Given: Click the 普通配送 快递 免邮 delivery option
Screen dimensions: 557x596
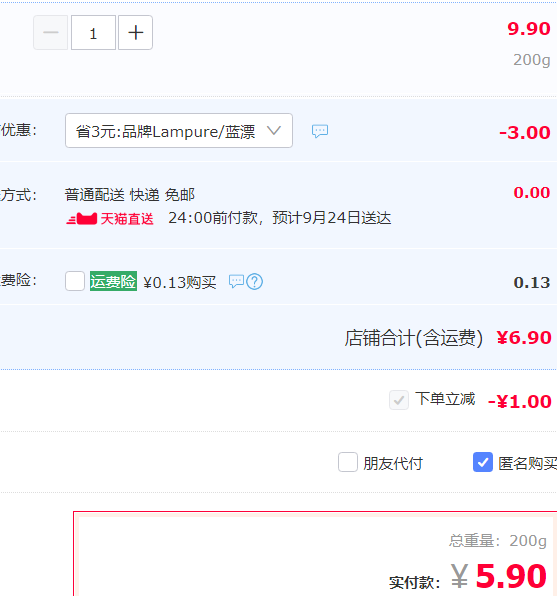Looking at the screenshot, I should click(130, 195).
